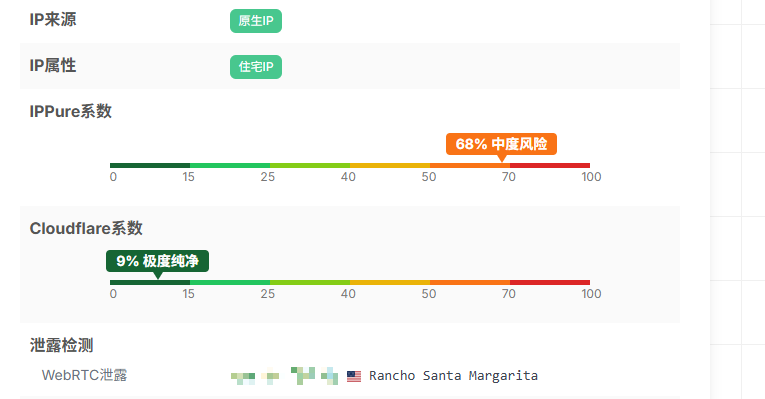
Task: Click the blurred WebRTC IP address
Action: tap(284, 376)
